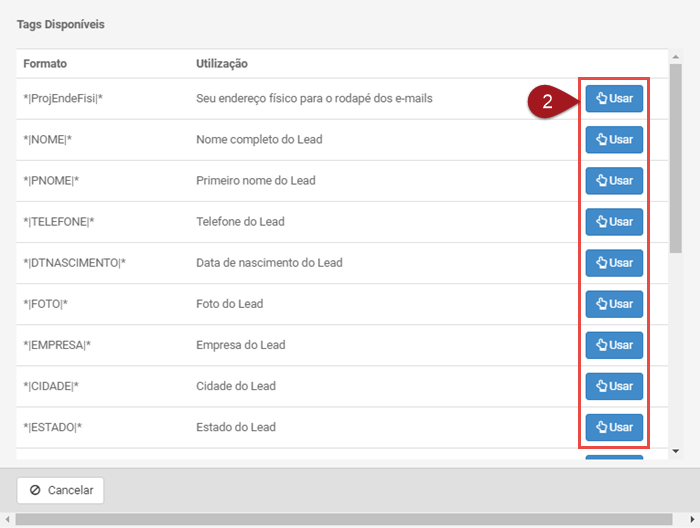The image size is (700, 528).
Task: Select the *|TELEFONE|* format text
Action: (x=58, y=222)
